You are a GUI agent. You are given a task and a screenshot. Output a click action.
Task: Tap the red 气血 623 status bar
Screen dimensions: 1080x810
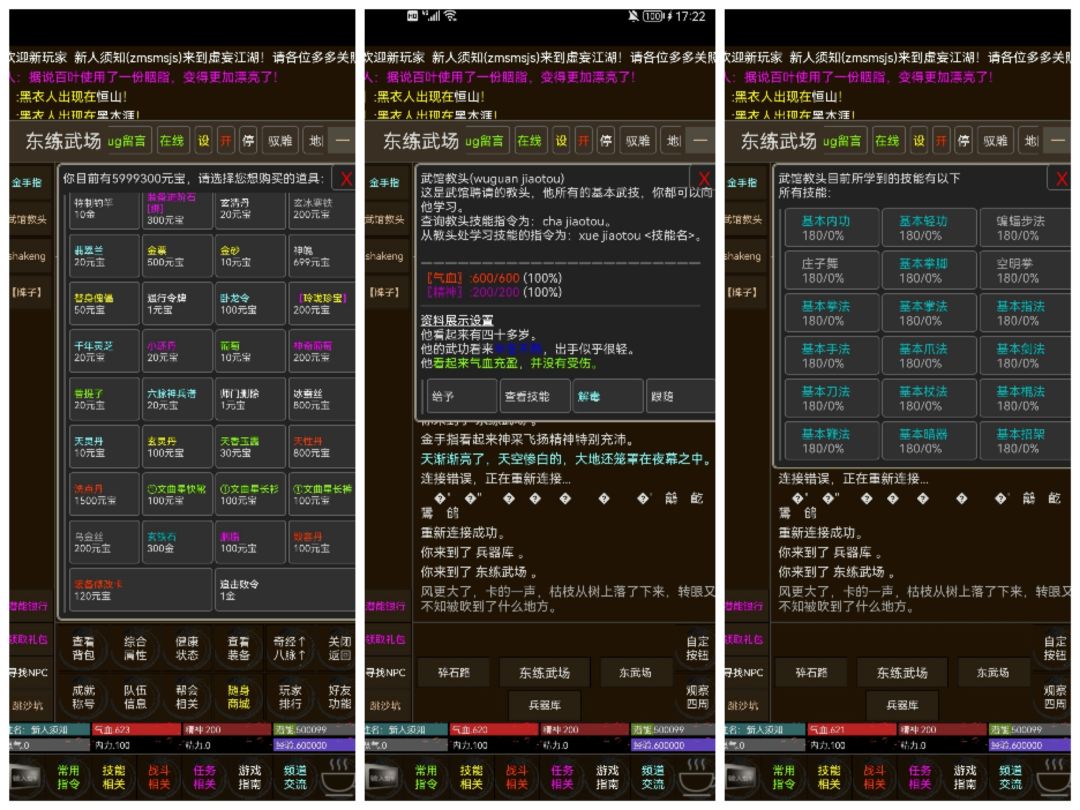[135, 729]
